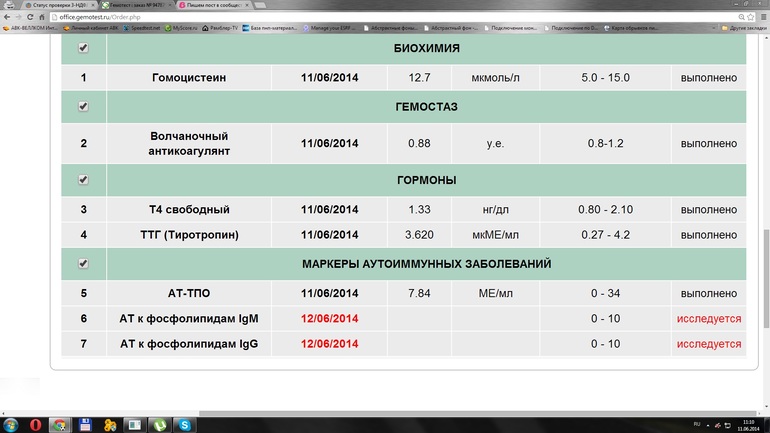Screen dimensions: 770x433
Task: Click the reference range 5.0 - 15.0
Action: tap(605, 78)
